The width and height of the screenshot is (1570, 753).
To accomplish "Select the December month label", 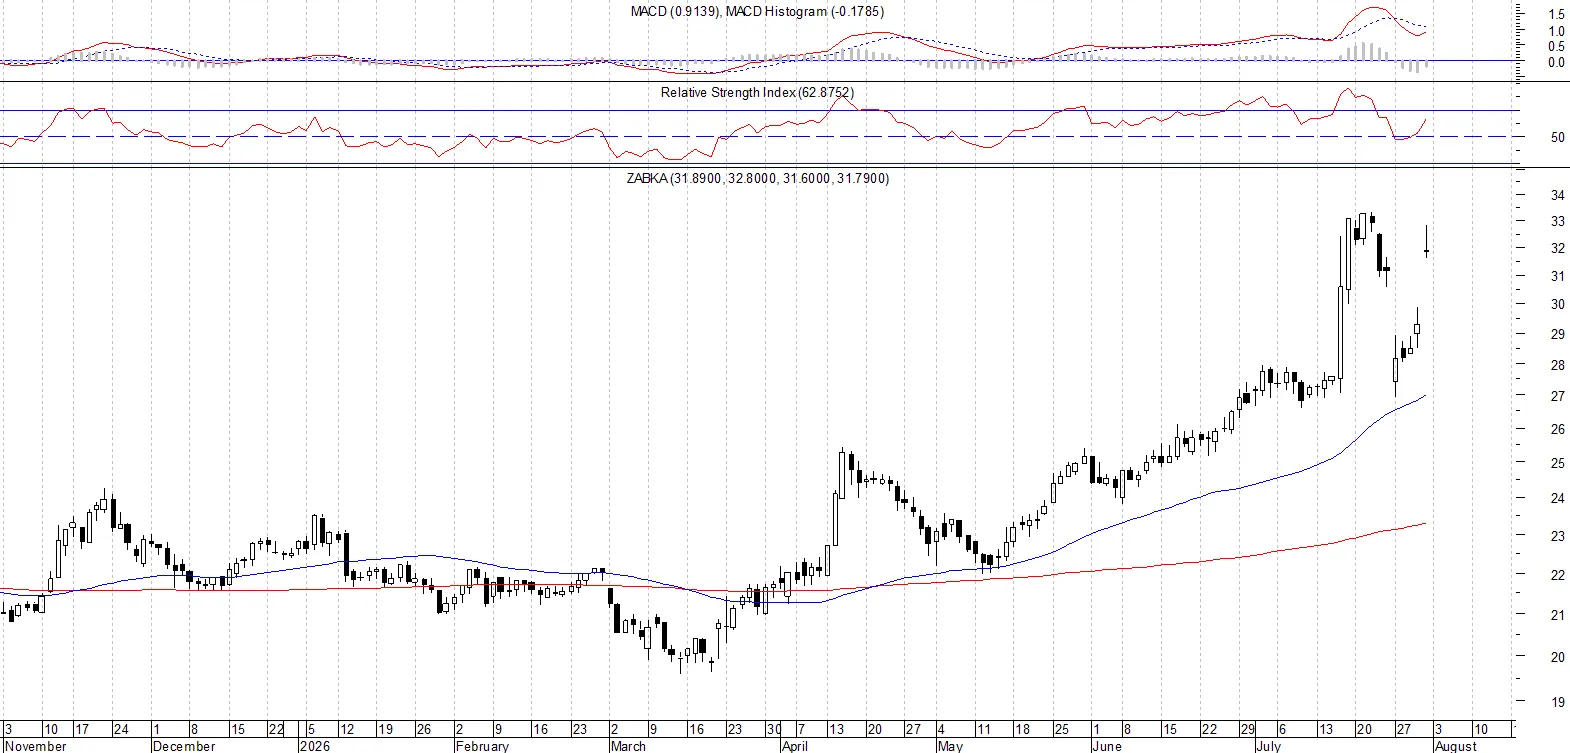I will 184,746.
